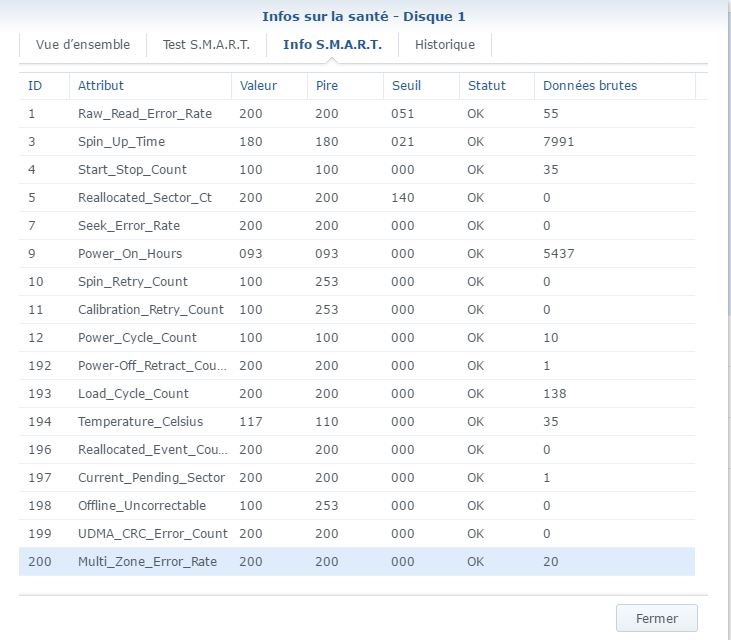Select the Temperature_Celsius row

357,421
